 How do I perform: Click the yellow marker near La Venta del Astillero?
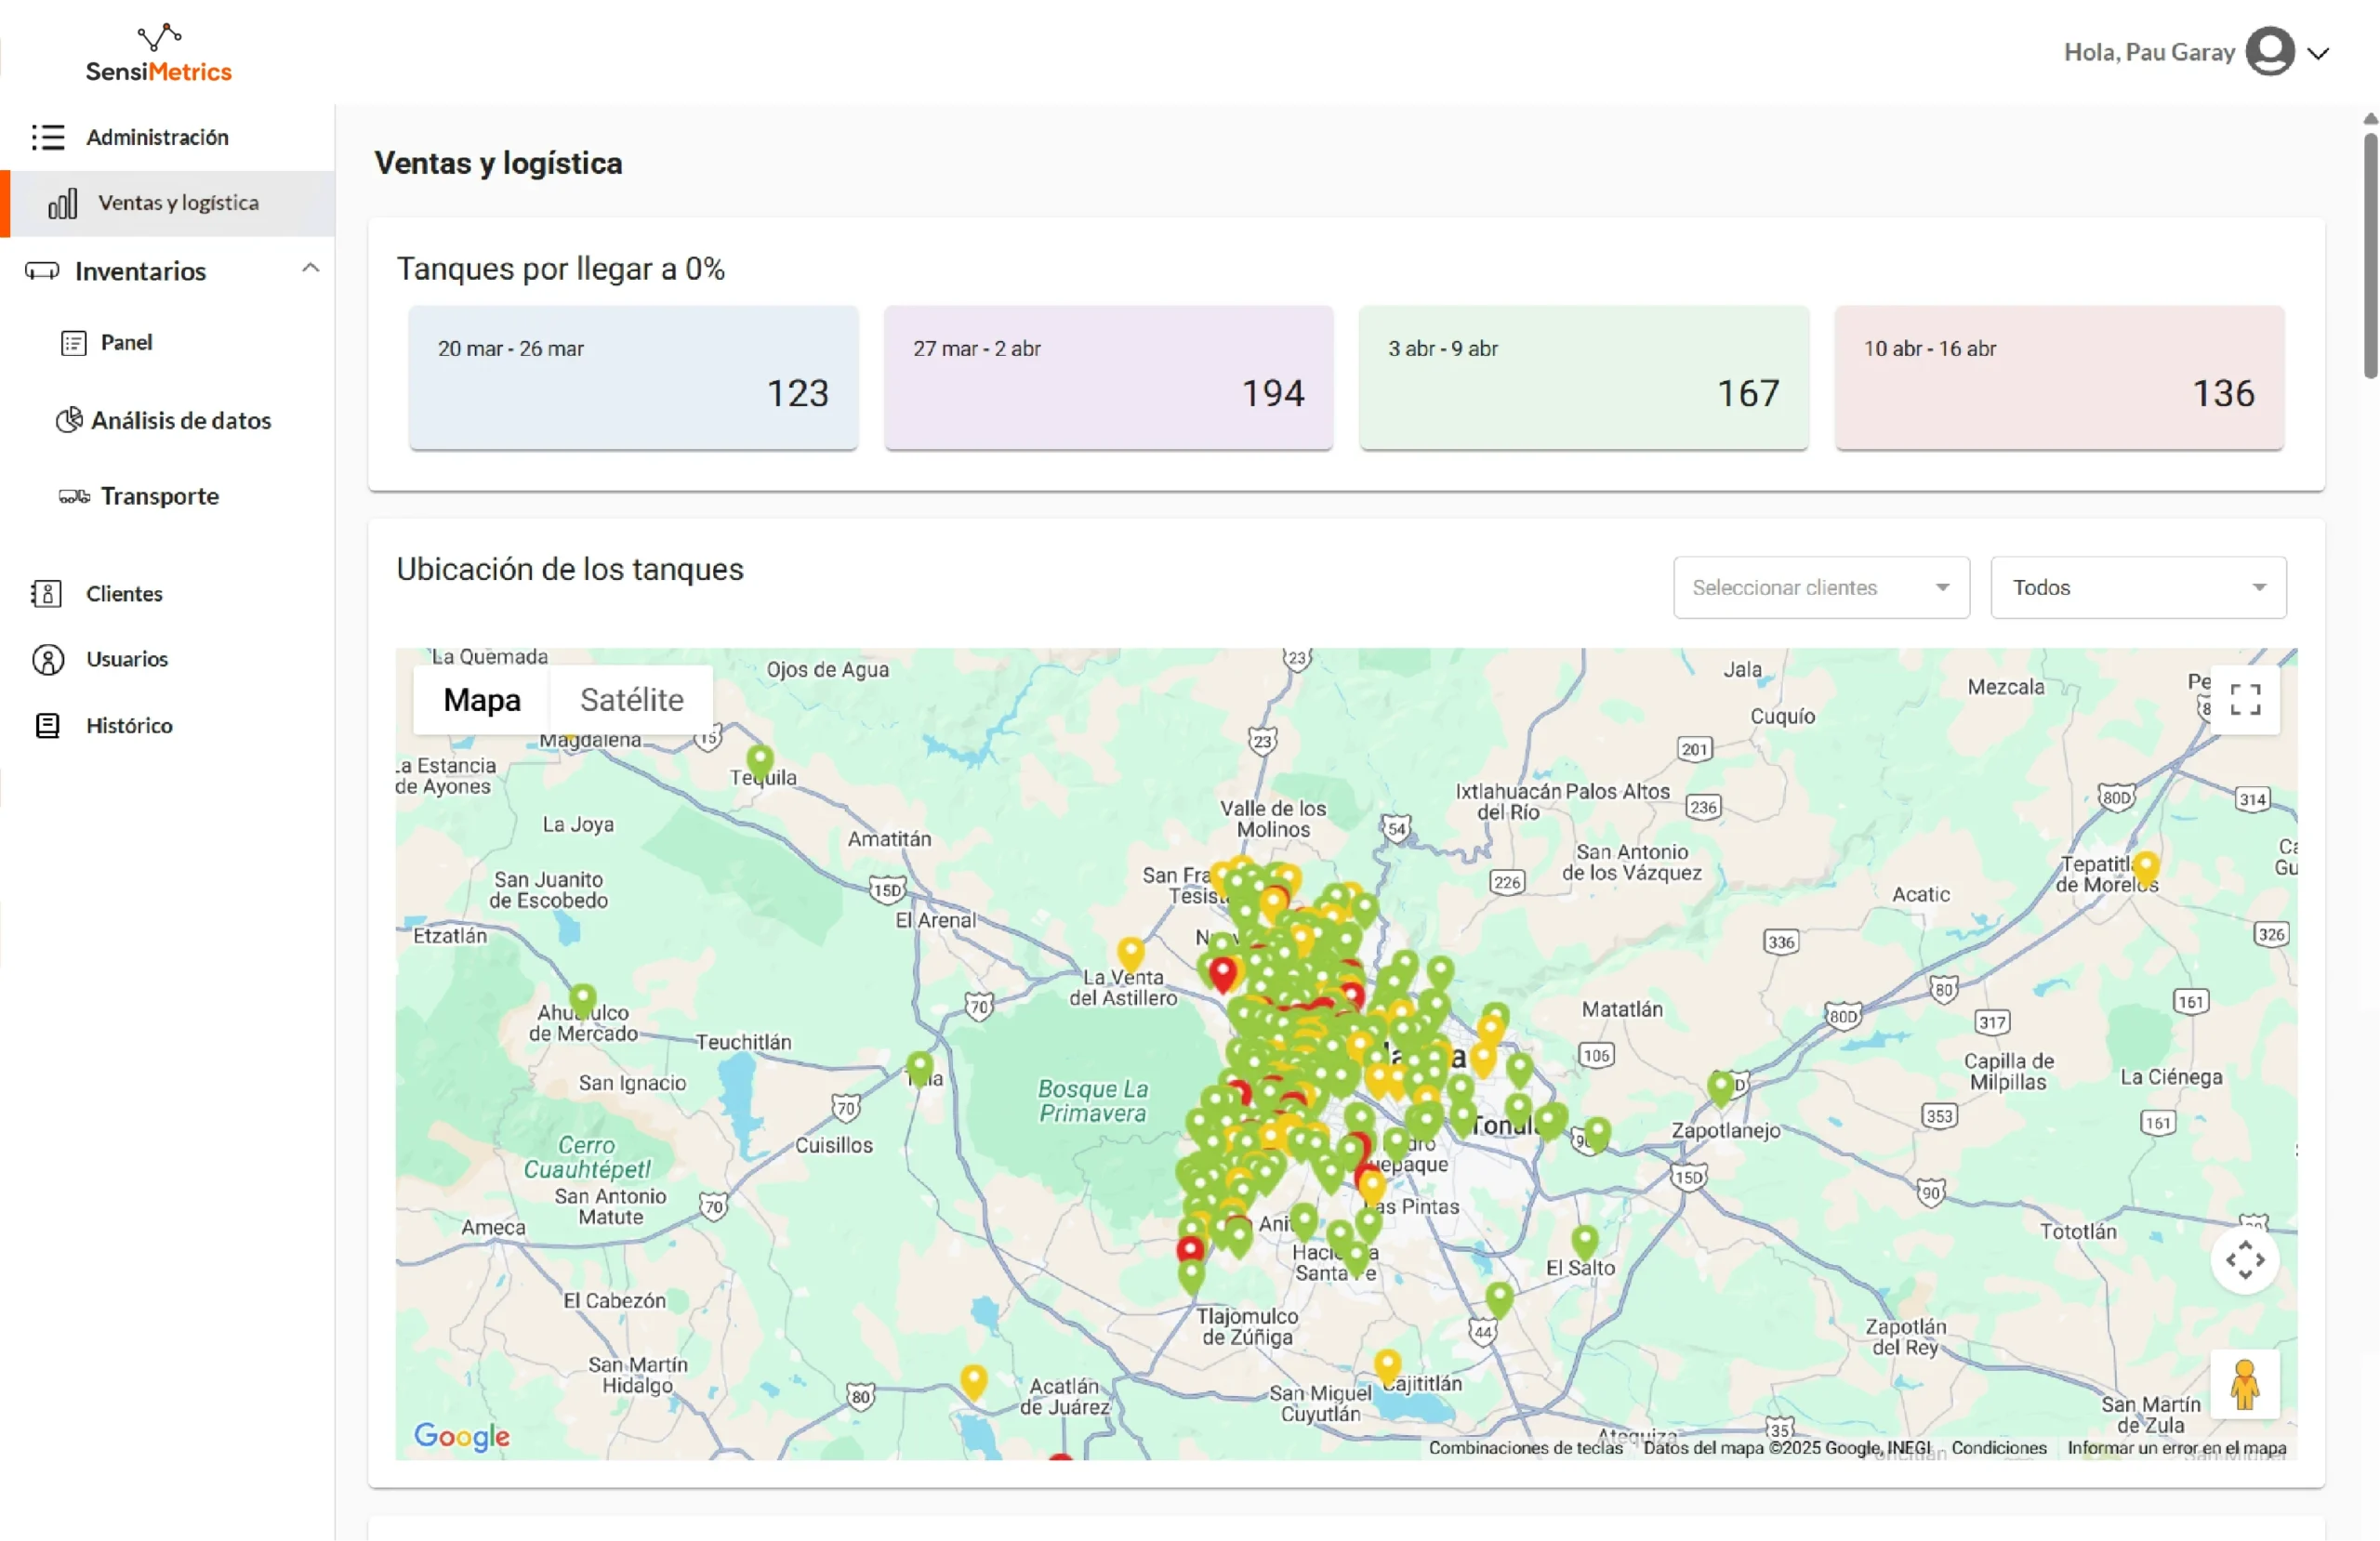pos(1130,955)
